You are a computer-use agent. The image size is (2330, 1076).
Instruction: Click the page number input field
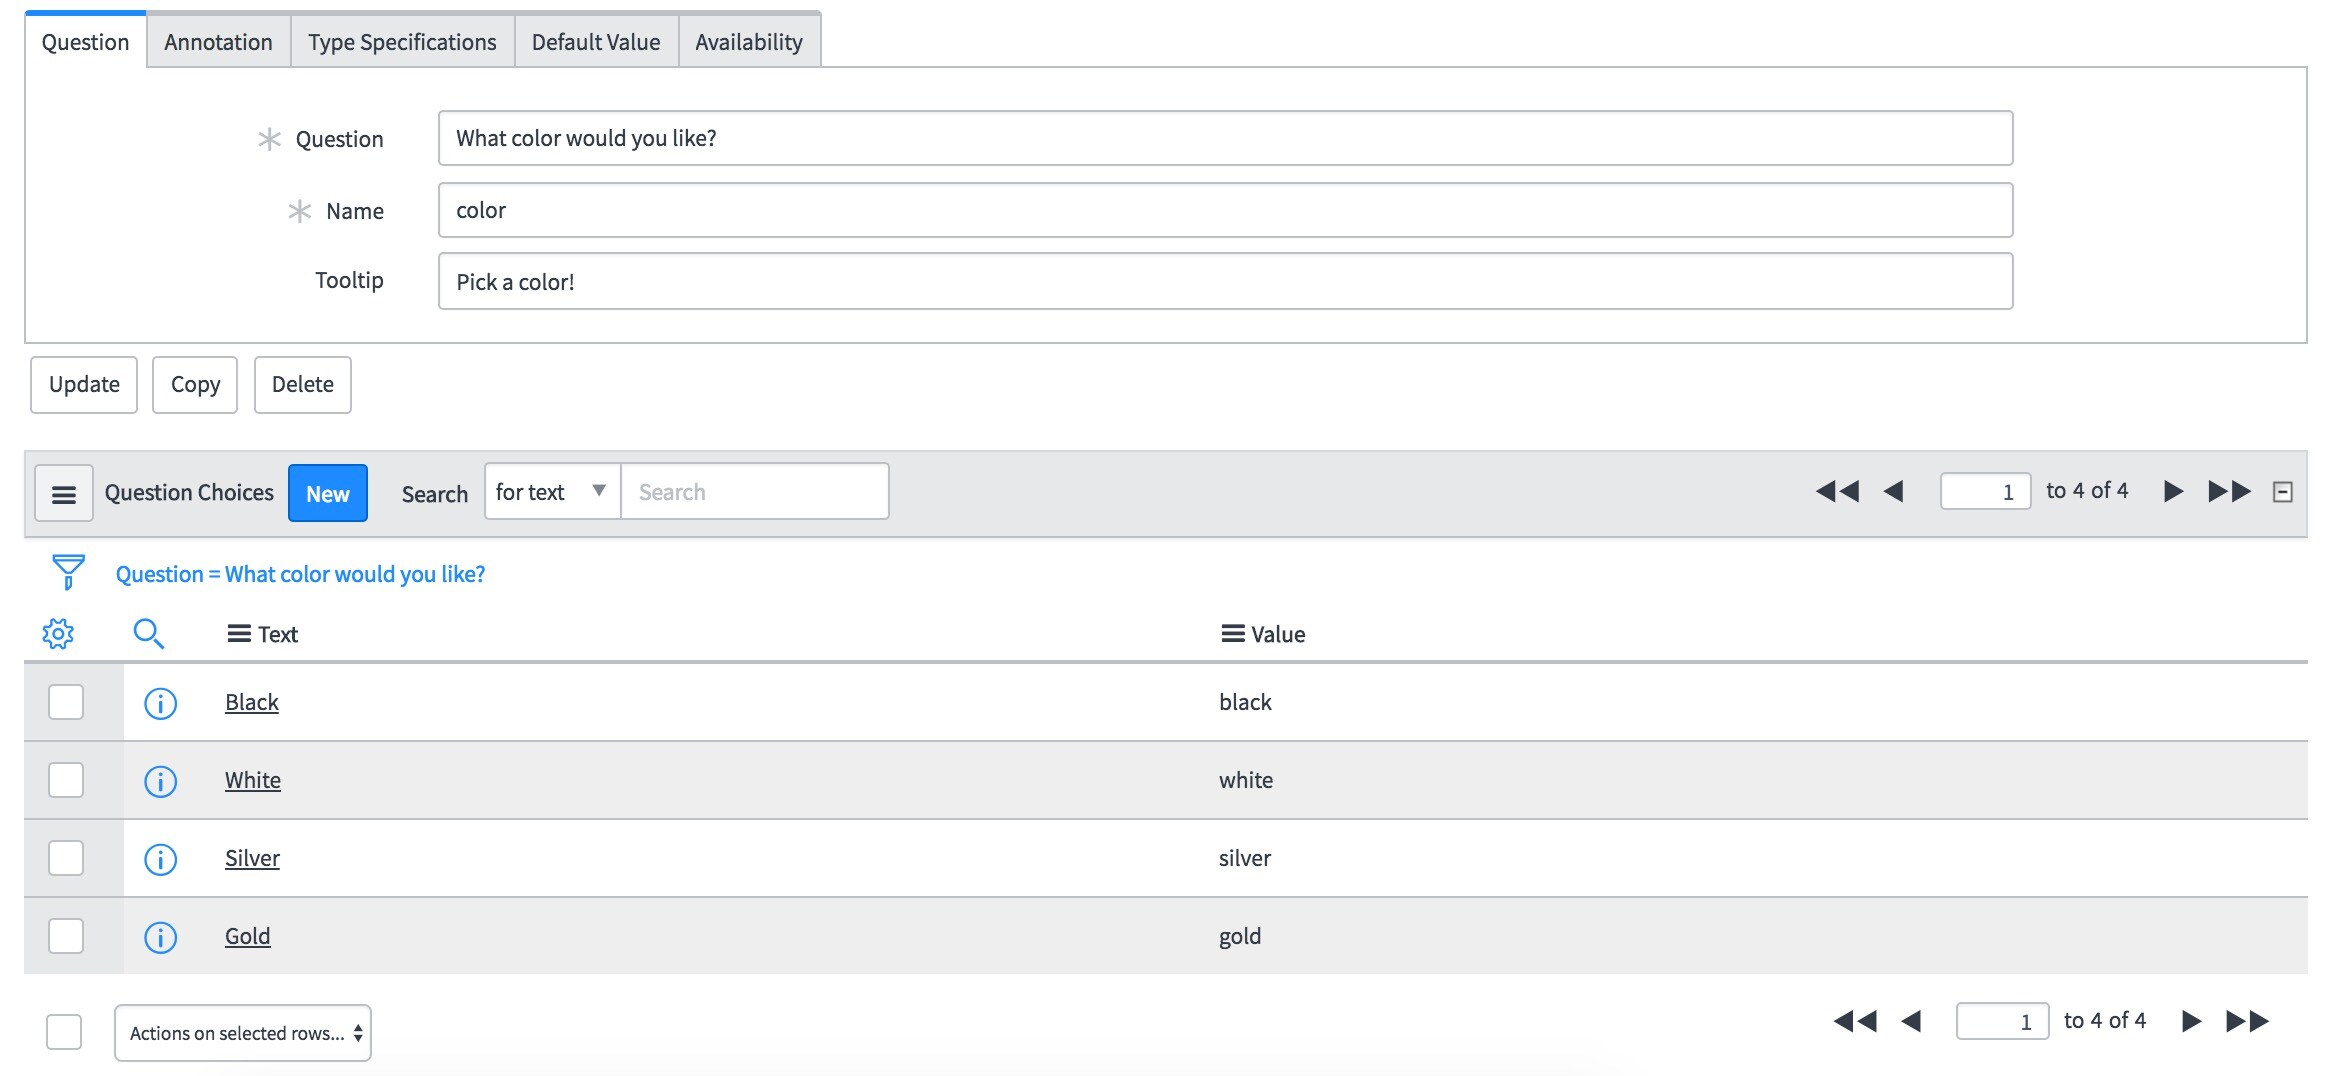click(x=1985, y=491)
